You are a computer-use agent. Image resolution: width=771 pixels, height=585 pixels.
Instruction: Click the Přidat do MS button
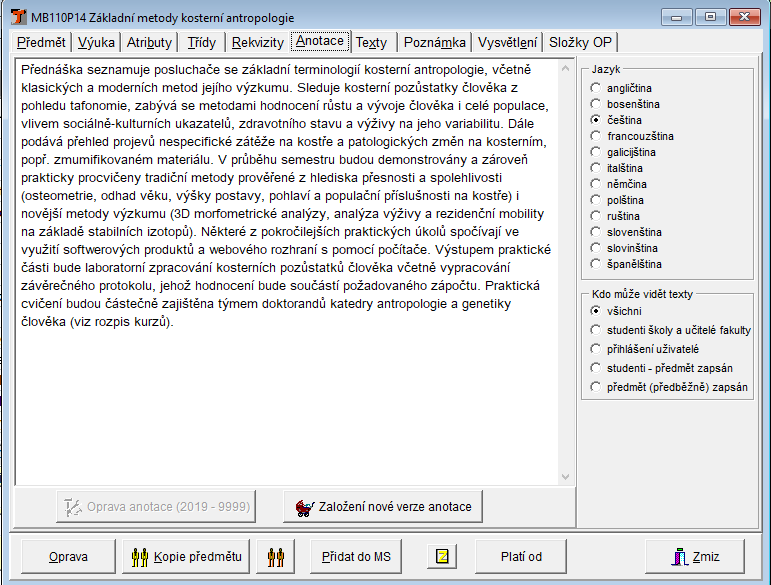pos(356,557)
